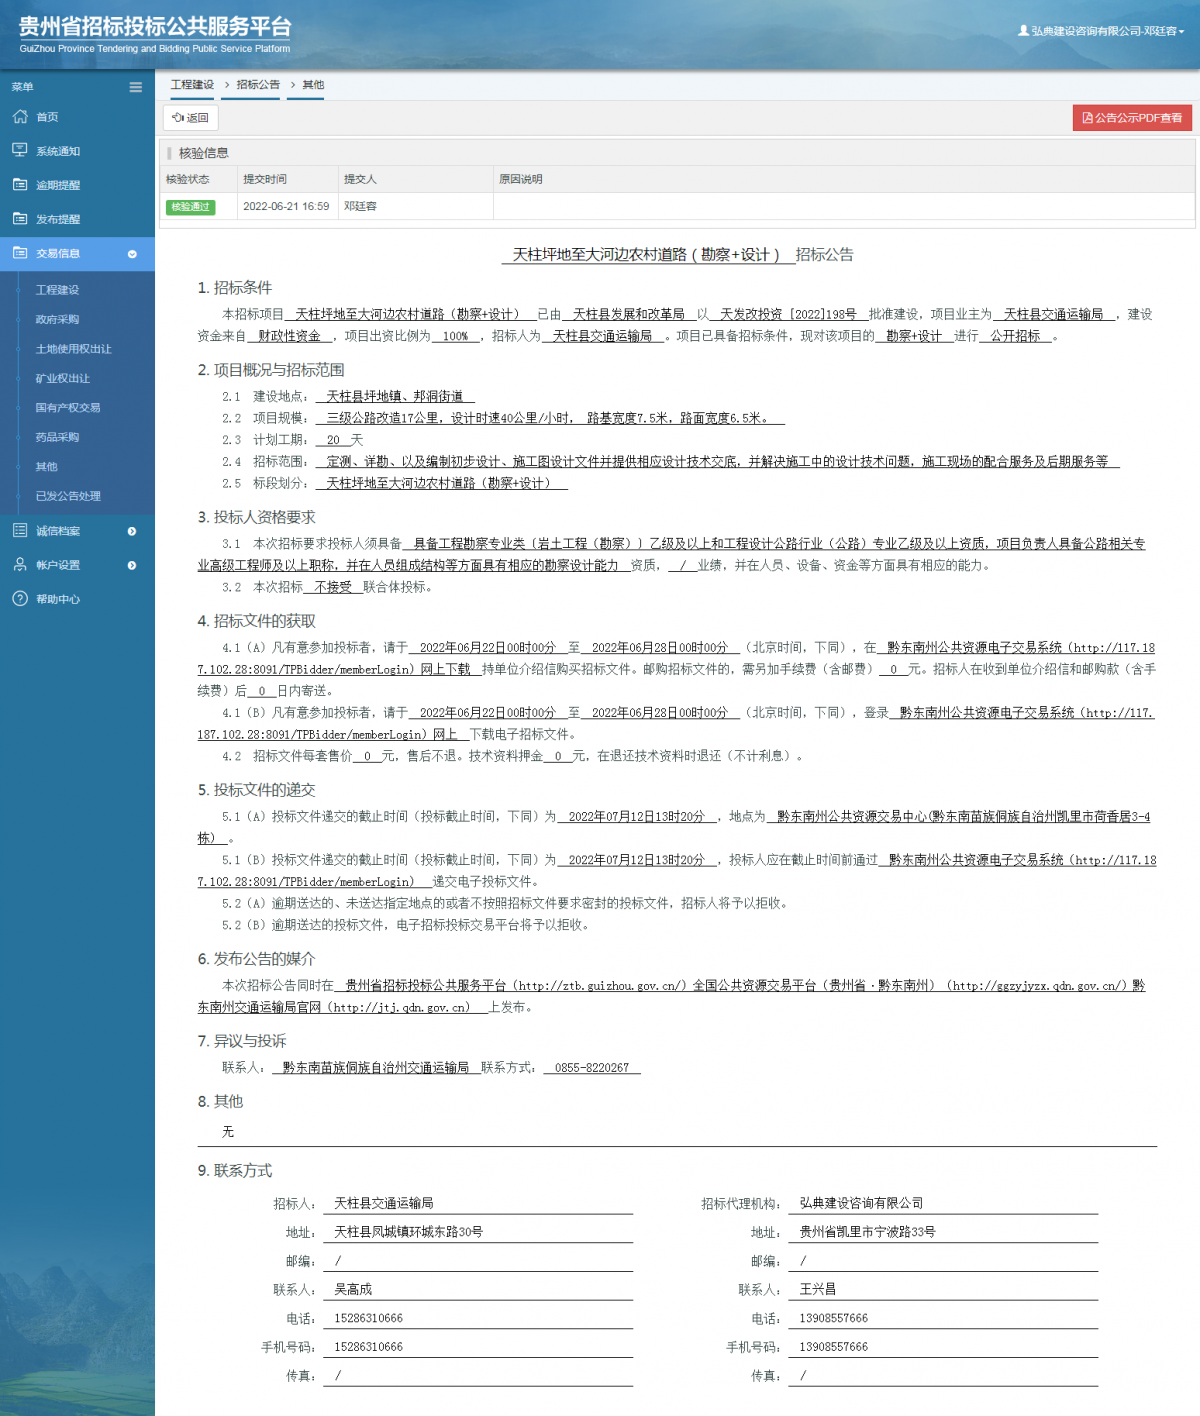Select the 公告公示PDF查看 PDF icon button
Image resolution: width=1200 pixels, height=1416 pixels.
tap(1131, 117)
